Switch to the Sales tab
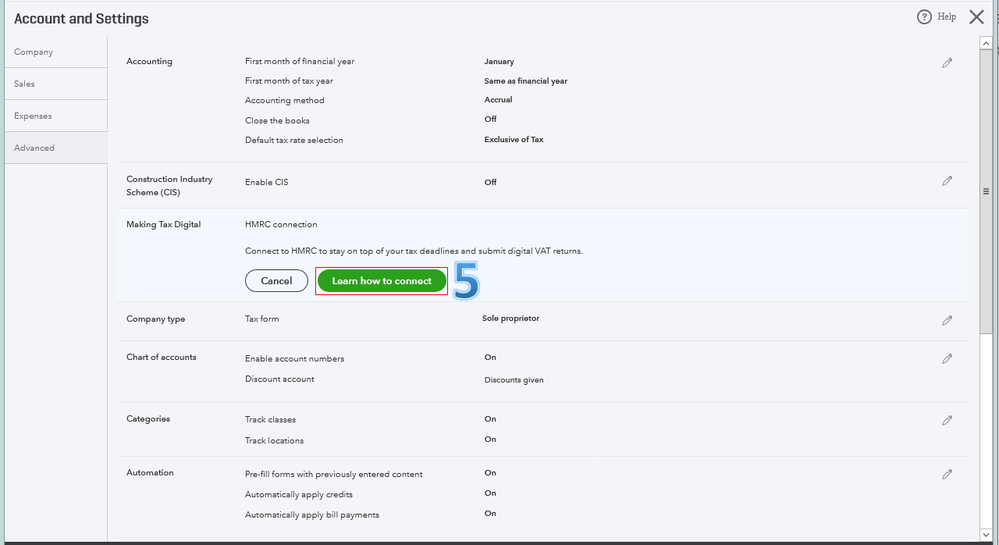Screen dimensions: 999x545 (25, 84)
